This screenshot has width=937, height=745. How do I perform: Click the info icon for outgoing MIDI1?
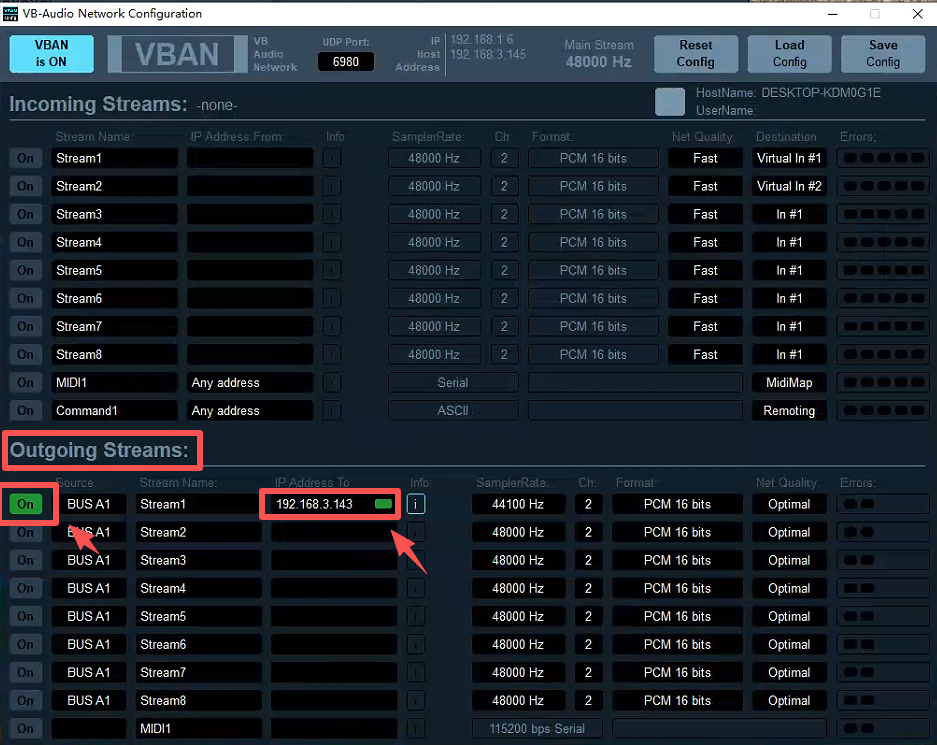click(416, 729)
